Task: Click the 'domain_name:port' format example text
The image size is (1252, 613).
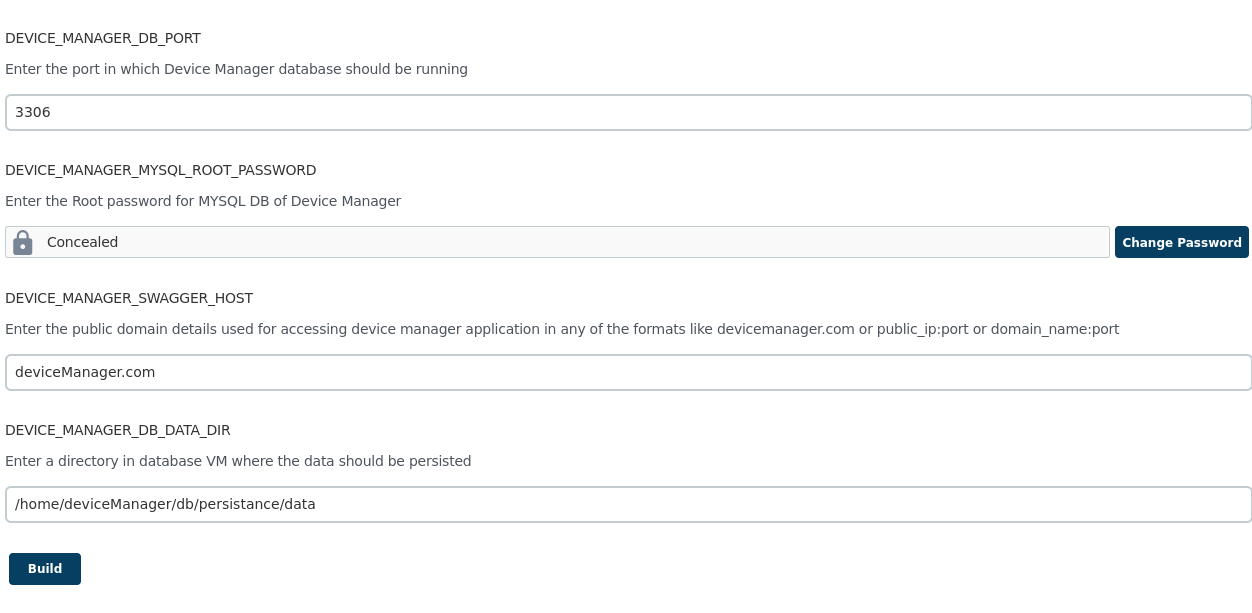Action: [x=1054, y=329]
